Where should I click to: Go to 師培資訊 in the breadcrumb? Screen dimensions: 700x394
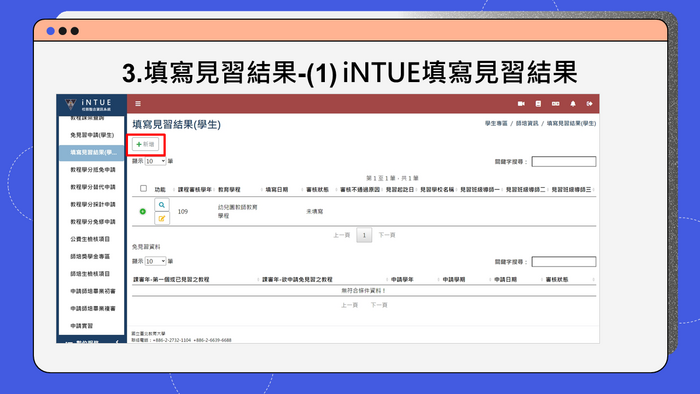(x=527, y=124)
